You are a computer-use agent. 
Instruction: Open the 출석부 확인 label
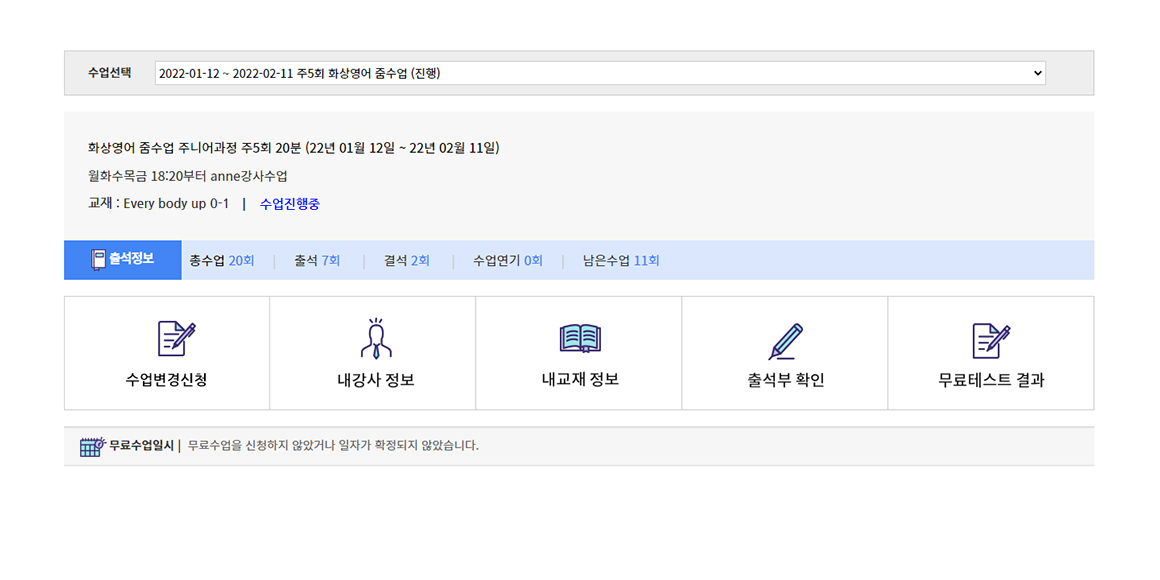click(786, 381)
